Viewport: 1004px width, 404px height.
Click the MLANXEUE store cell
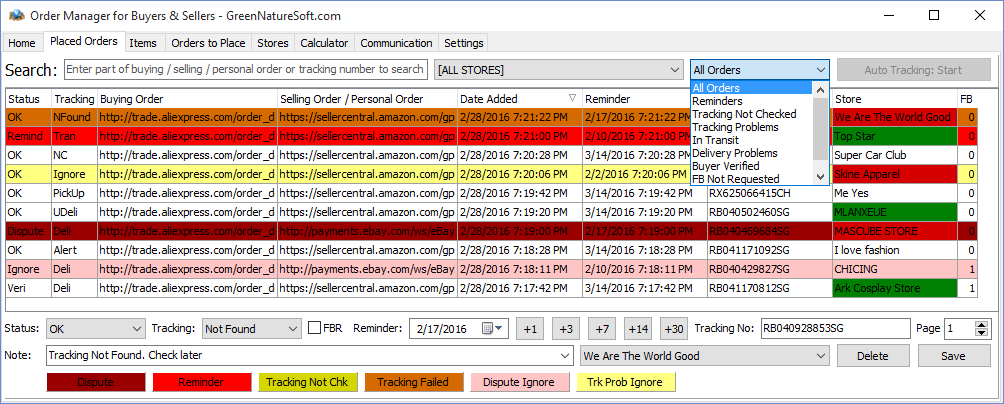(895, 212)
